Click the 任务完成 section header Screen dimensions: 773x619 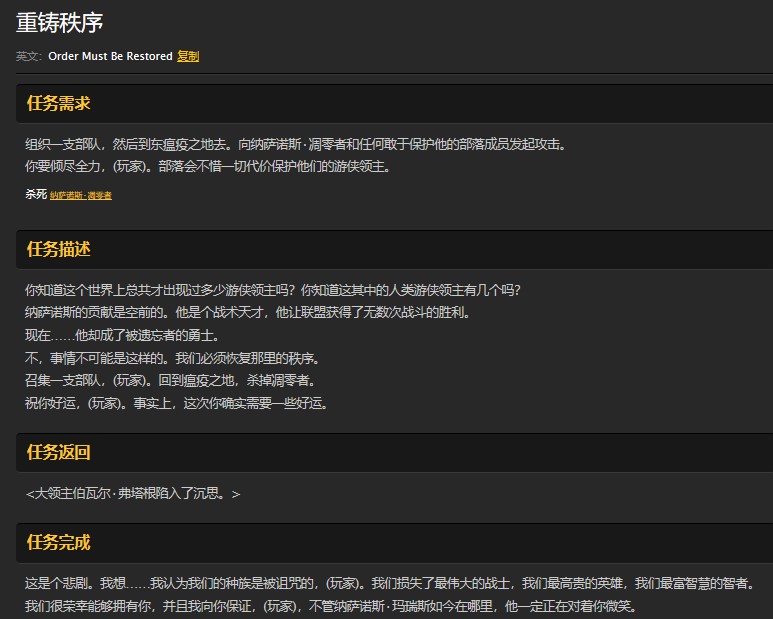tap(59, 542)
